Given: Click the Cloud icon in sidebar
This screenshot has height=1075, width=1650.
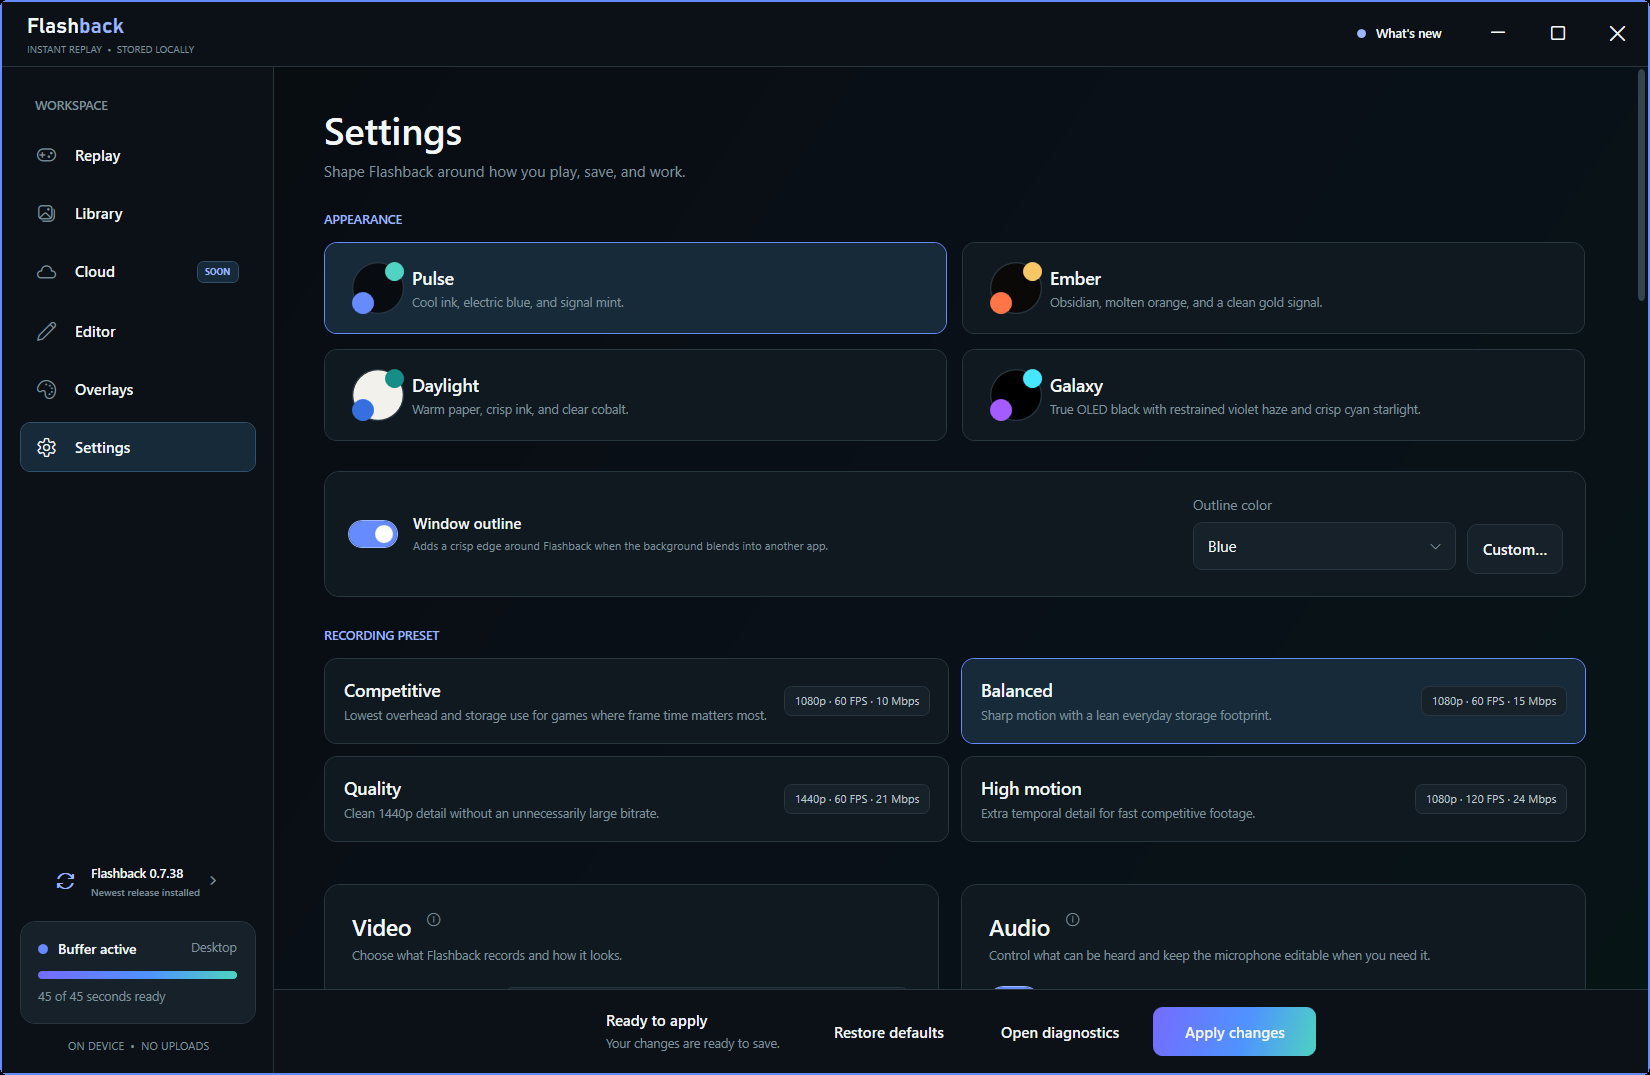Looking at the screenshot, I should click(x=47, y=272).
